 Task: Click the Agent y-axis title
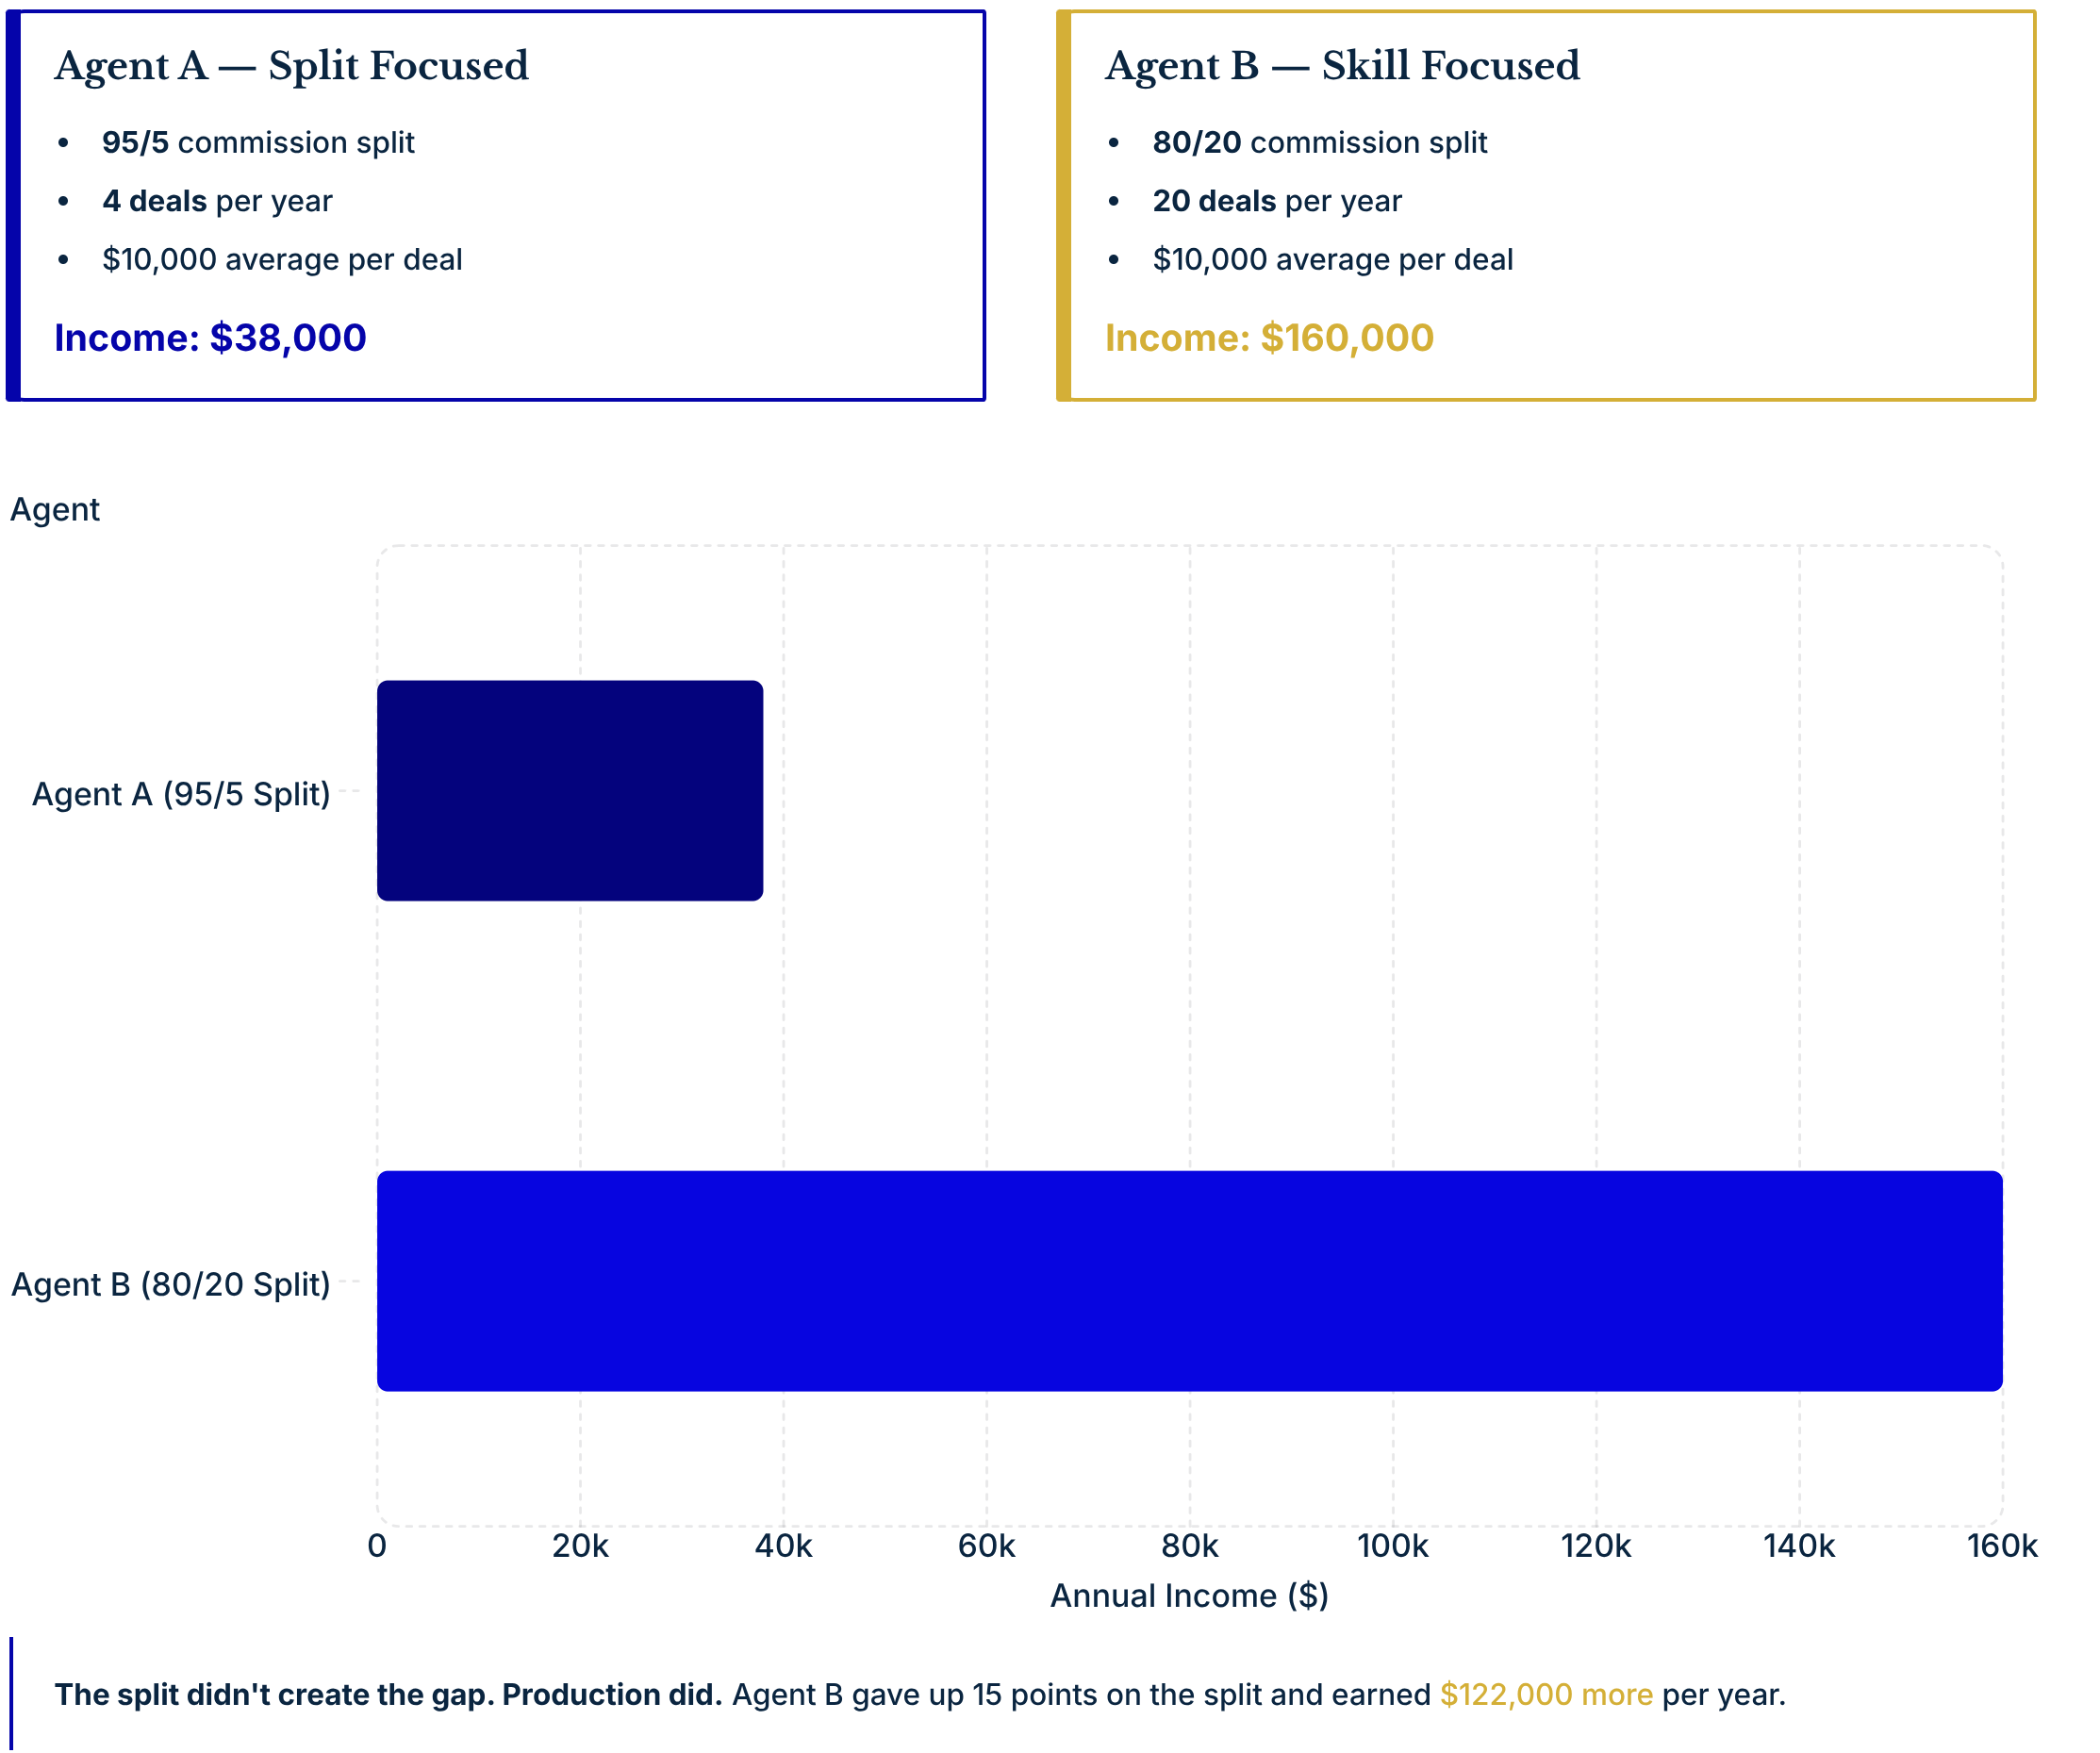[55, 510]
